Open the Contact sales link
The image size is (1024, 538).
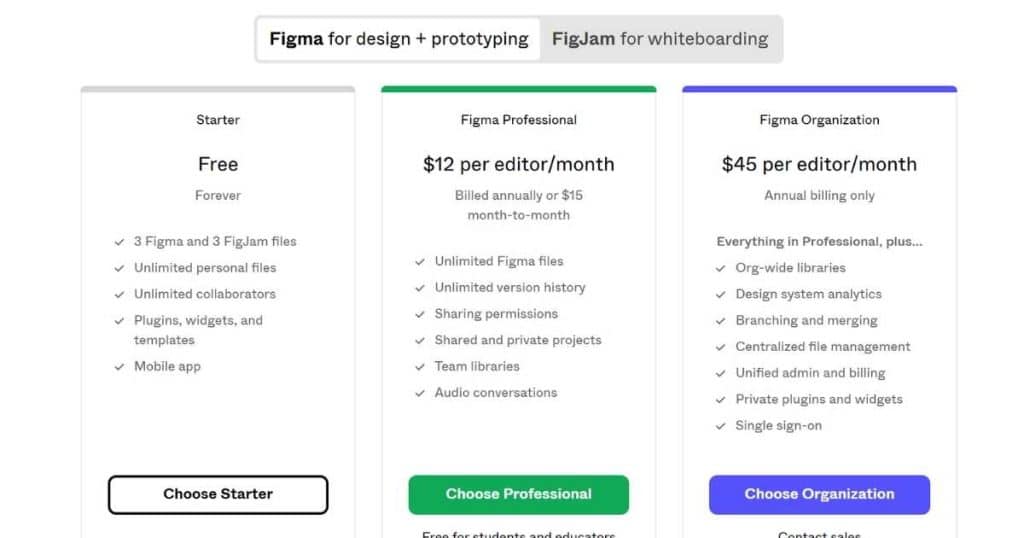coord(820,534)
